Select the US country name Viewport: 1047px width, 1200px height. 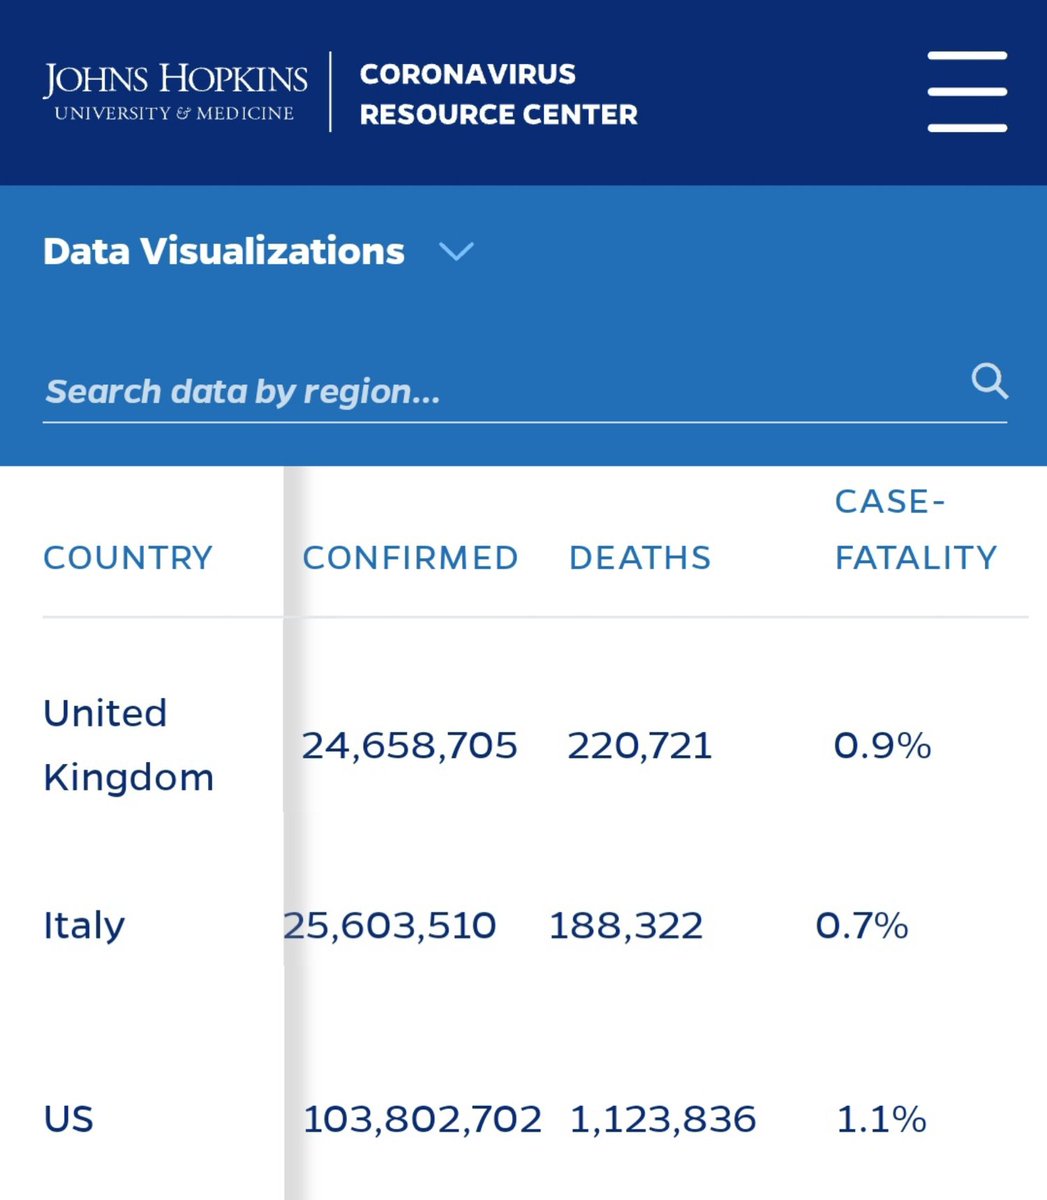click(68, 1118)
